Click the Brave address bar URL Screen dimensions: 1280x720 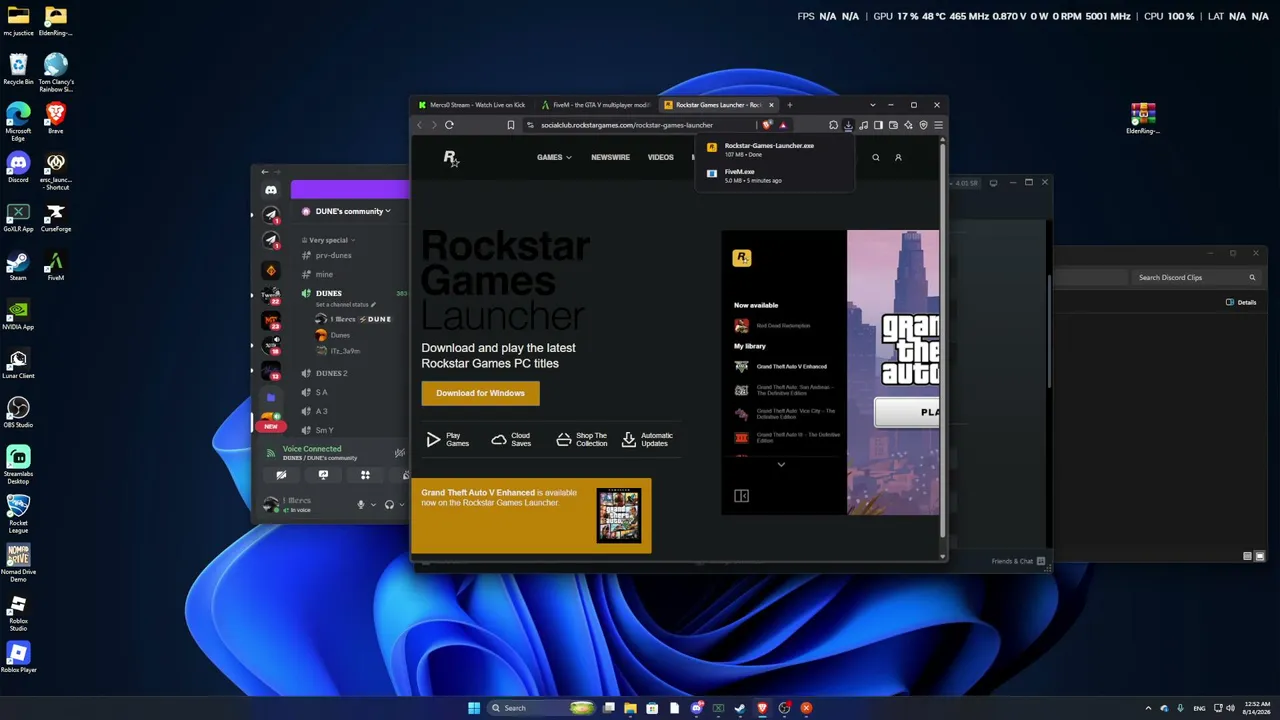click(x=627, y=125)
